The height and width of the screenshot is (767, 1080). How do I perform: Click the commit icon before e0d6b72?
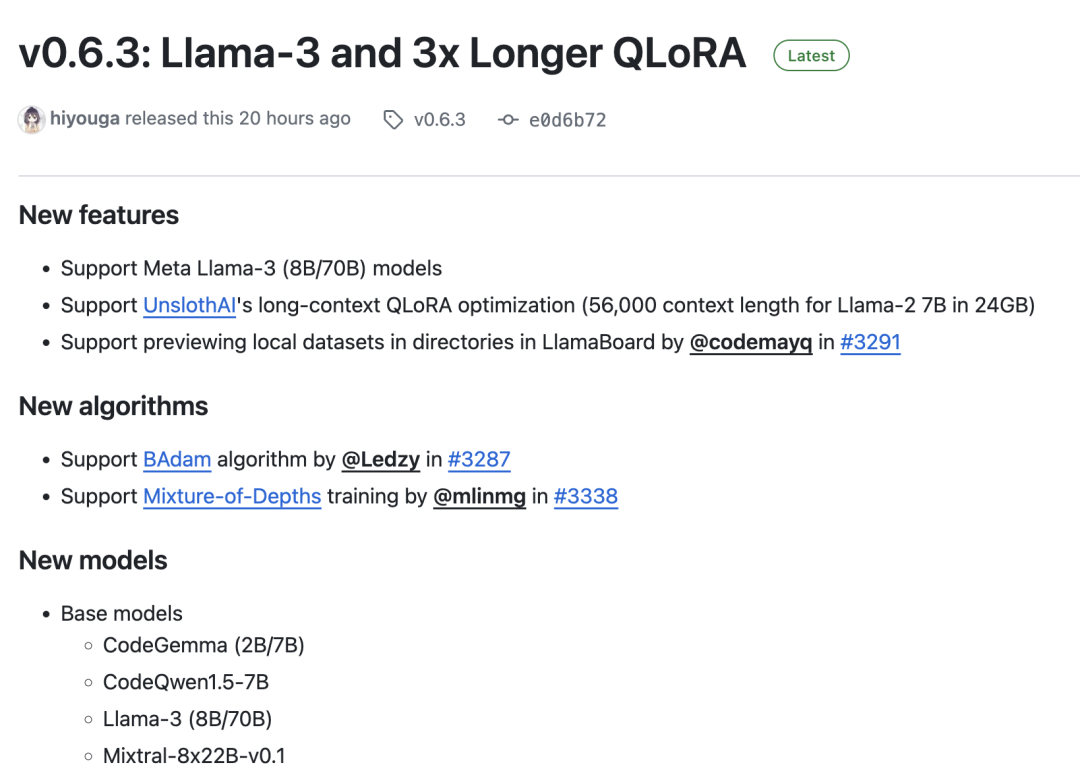[x=508, y=120]
